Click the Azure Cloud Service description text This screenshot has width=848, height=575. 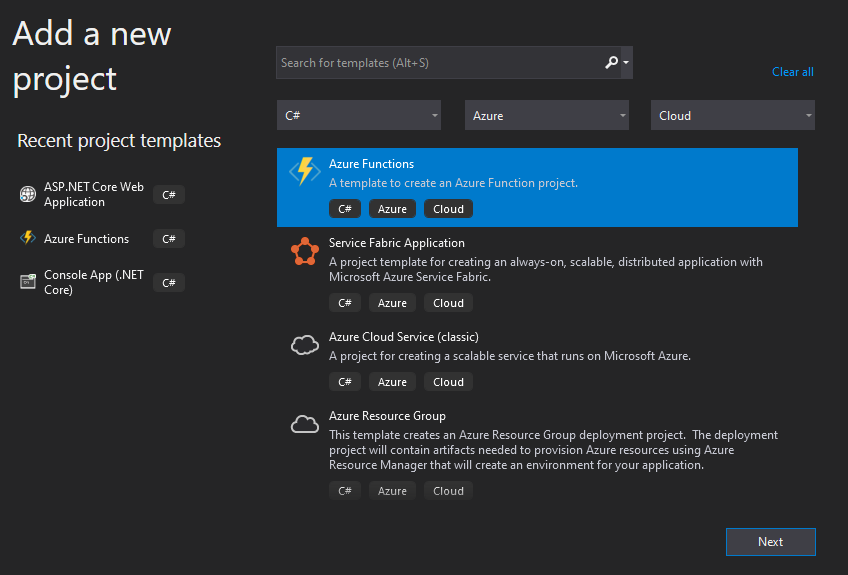click(509, 356)
